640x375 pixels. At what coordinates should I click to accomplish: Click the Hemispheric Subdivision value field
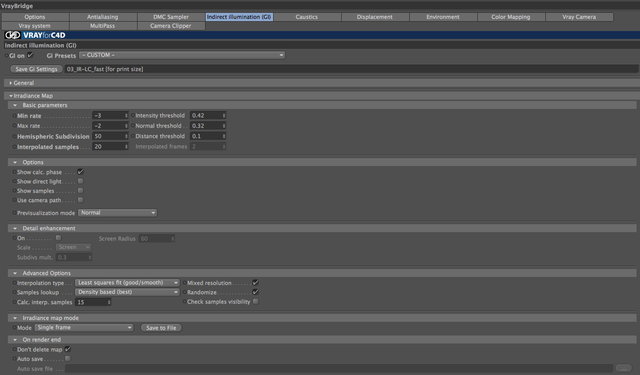pyautogui.click(x=108, y=136)
